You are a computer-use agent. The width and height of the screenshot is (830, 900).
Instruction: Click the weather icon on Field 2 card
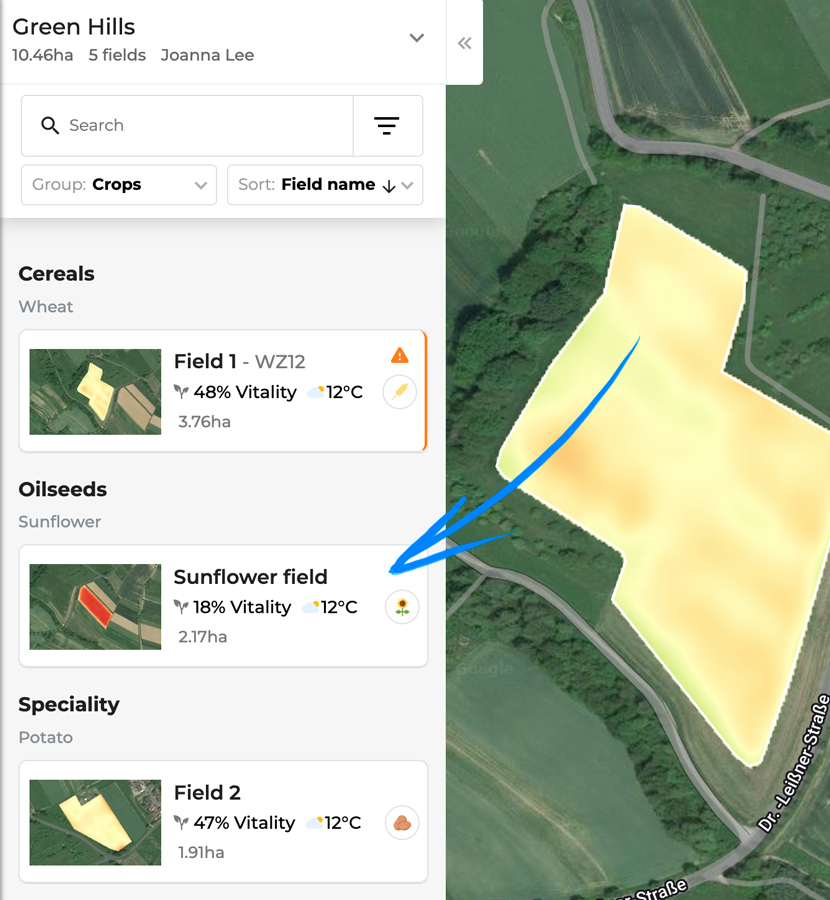(x=312, y=822)
